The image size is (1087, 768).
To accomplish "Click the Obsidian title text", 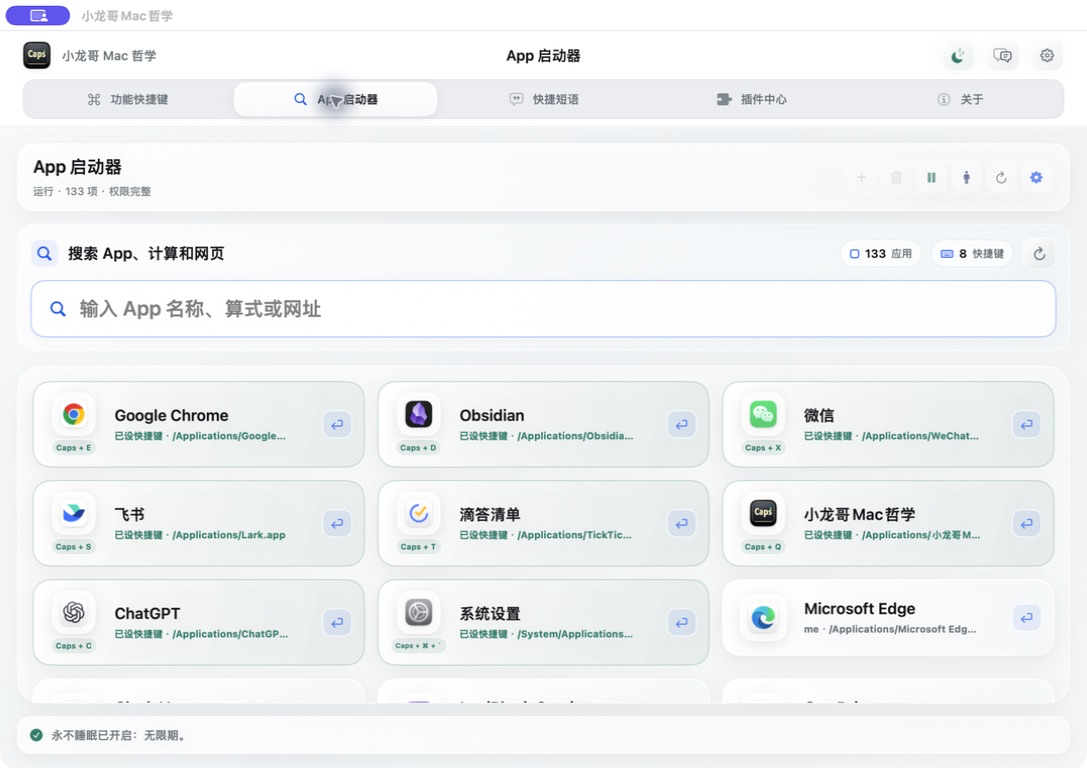I will click(x=492, y=415).
